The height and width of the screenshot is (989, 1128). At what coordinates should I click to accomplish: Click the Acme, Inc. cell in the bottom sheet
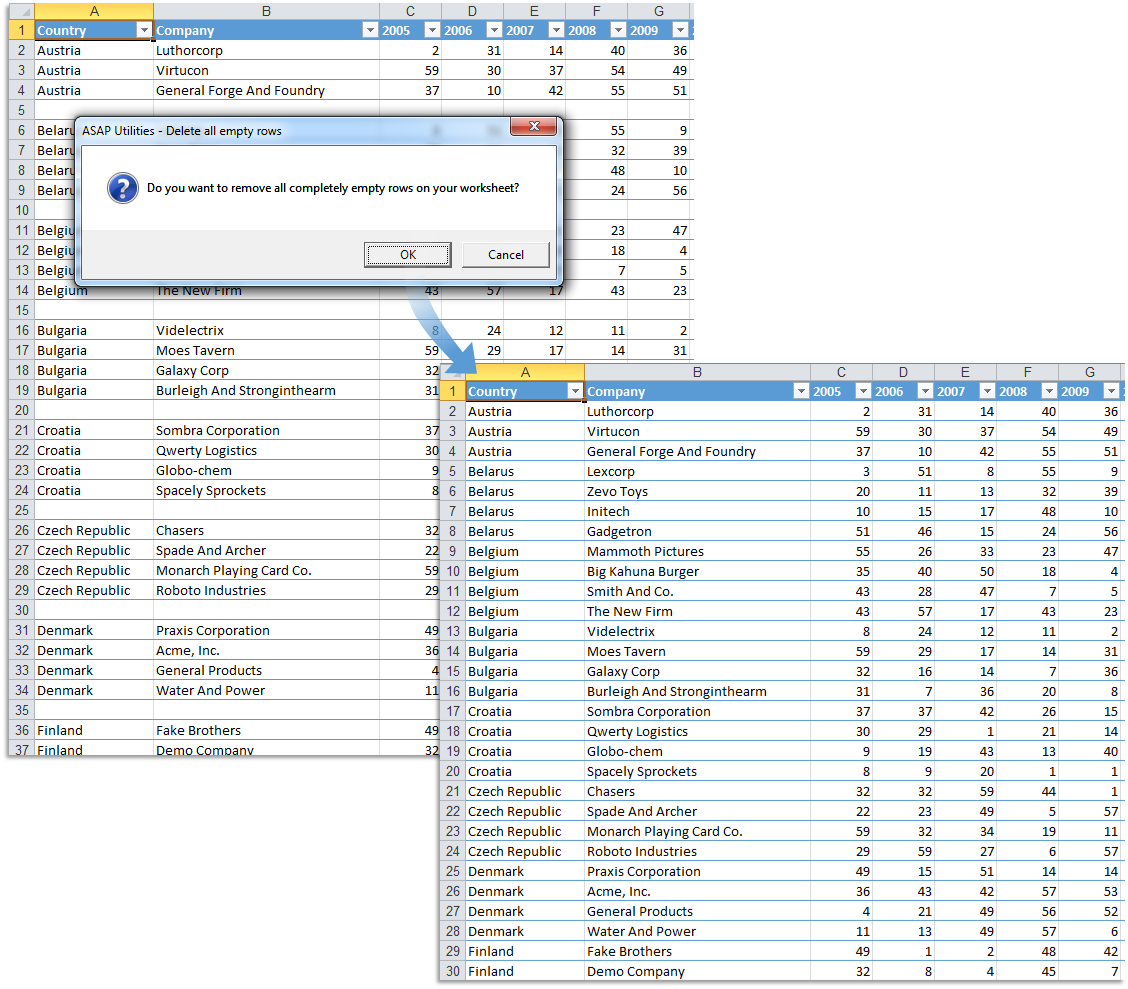click(697, 891)
